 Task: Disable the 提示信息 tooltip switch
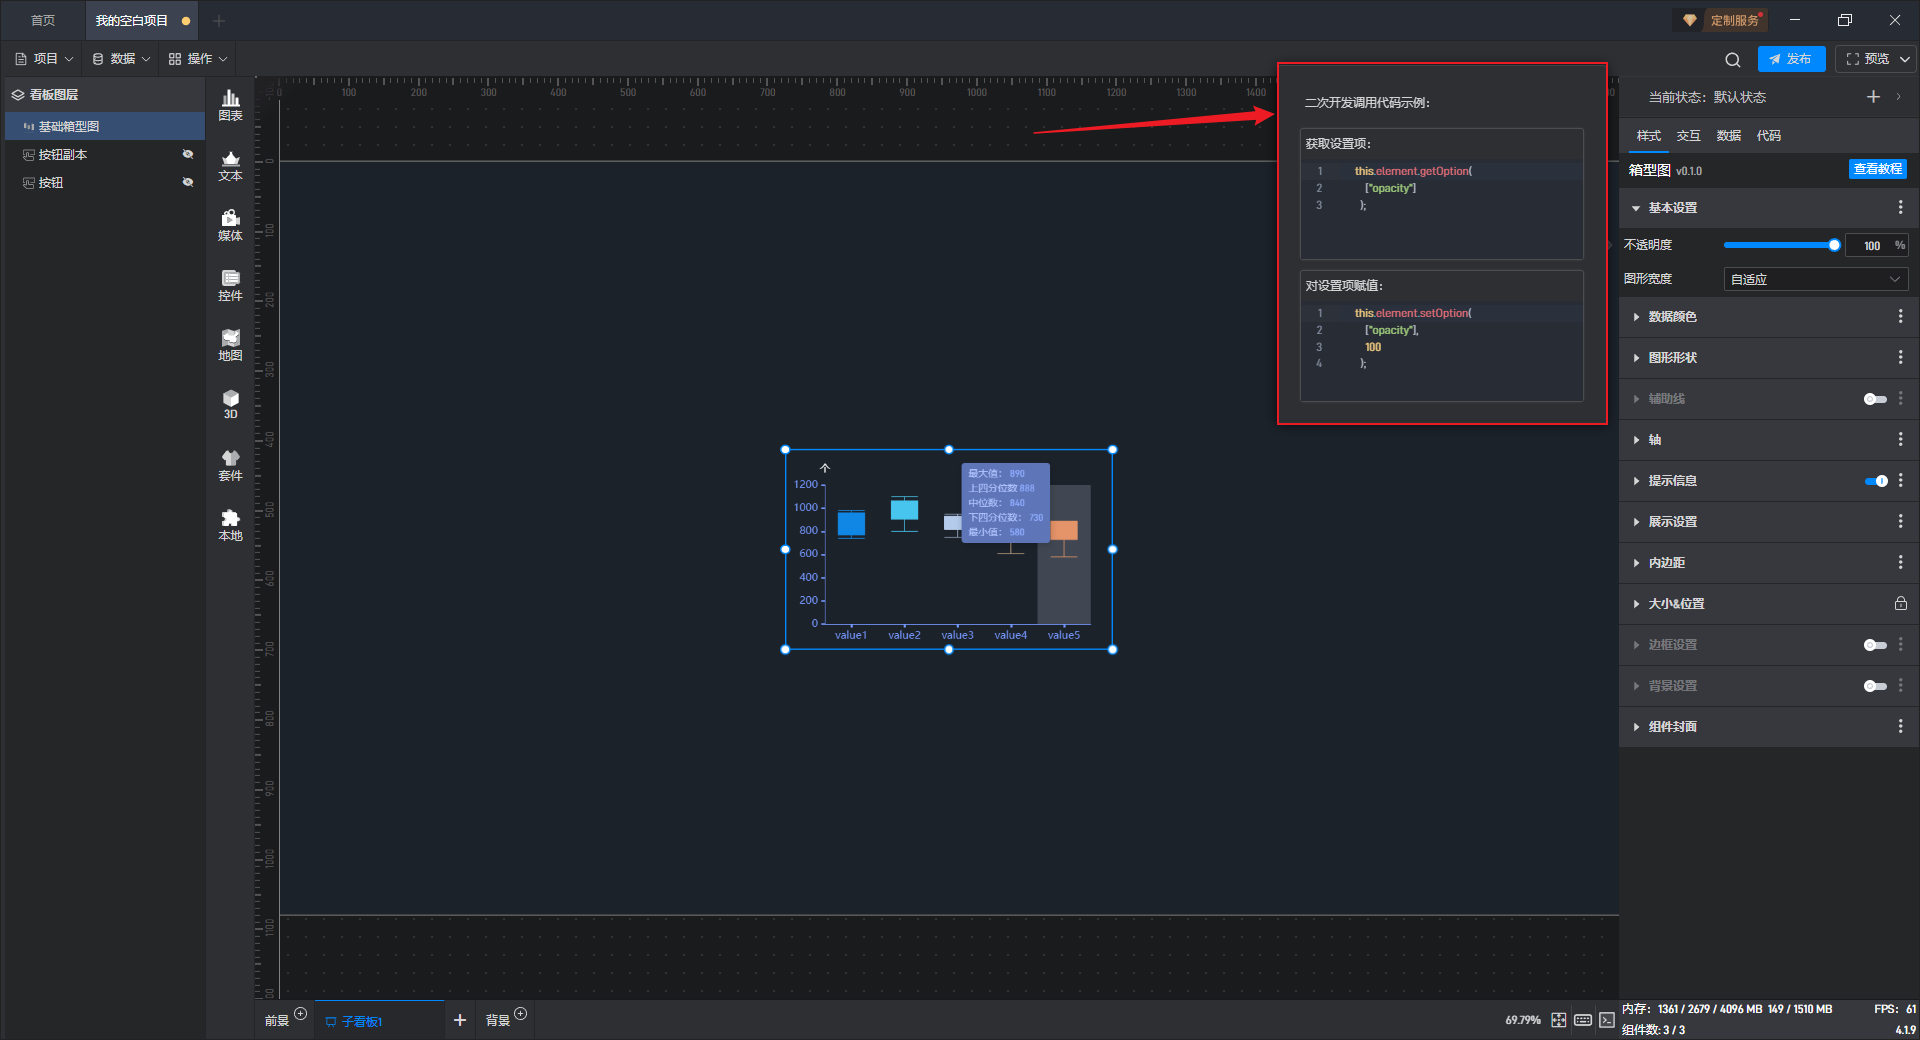pyautogui.click(x=1875, y=481)
